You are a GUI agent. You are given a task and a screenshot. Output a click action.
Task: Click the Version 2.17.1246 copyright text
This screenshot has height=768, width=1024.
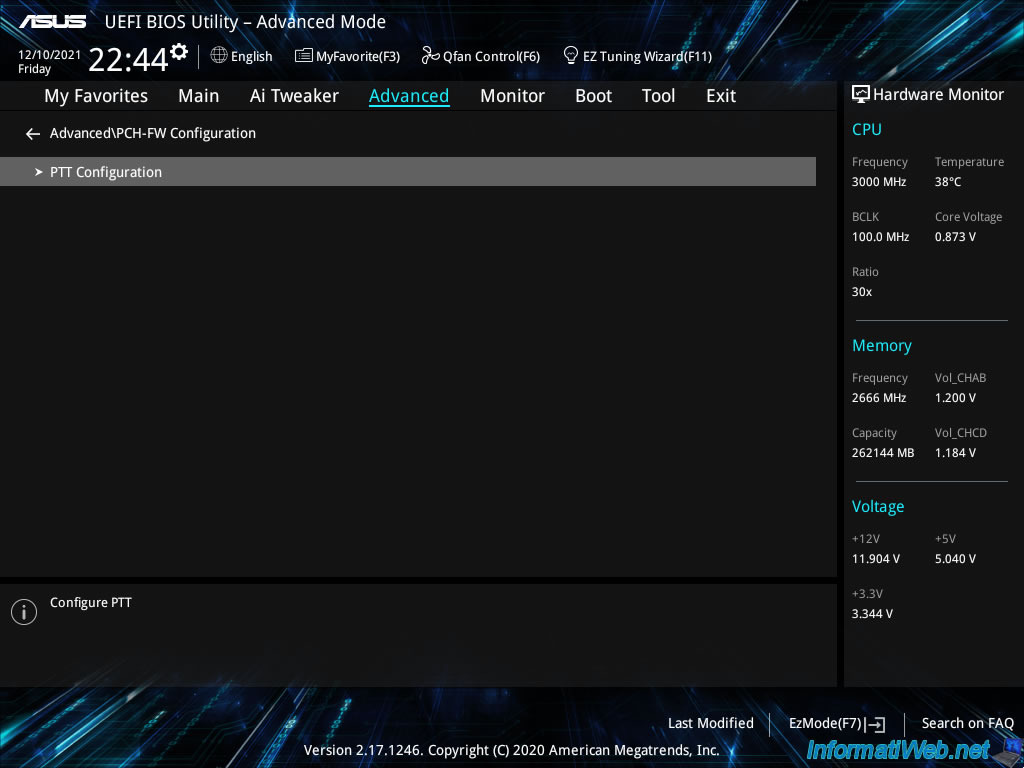pyautogui.click(x=511, y=750)
